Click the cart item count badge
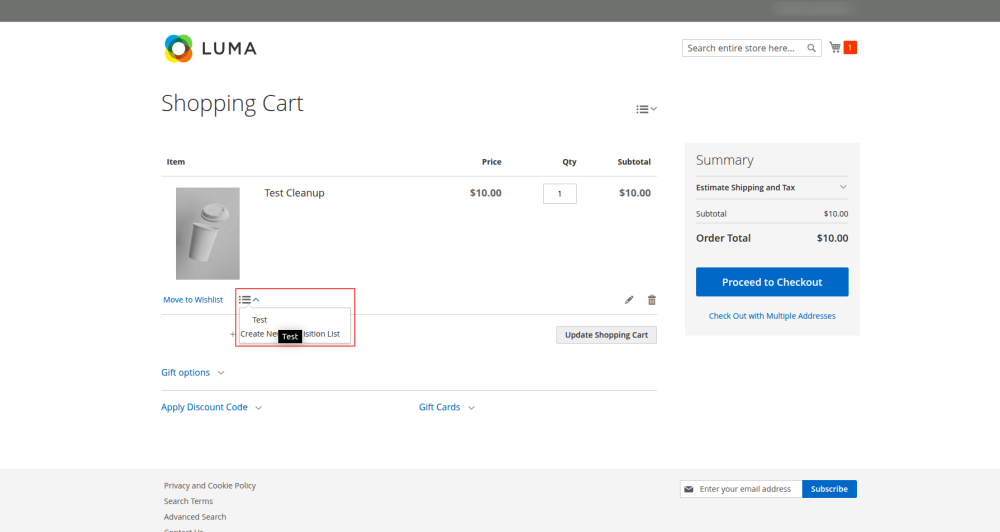Screen dimensions: 1000x532 pos(850,47)
